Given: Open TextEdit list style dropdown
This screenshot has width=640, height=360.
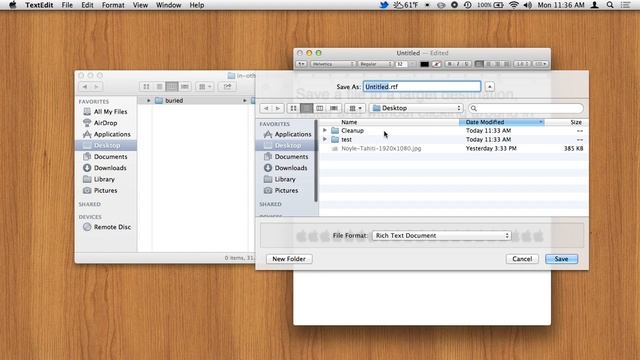Looking at the screenshot, I should [540, 64].
